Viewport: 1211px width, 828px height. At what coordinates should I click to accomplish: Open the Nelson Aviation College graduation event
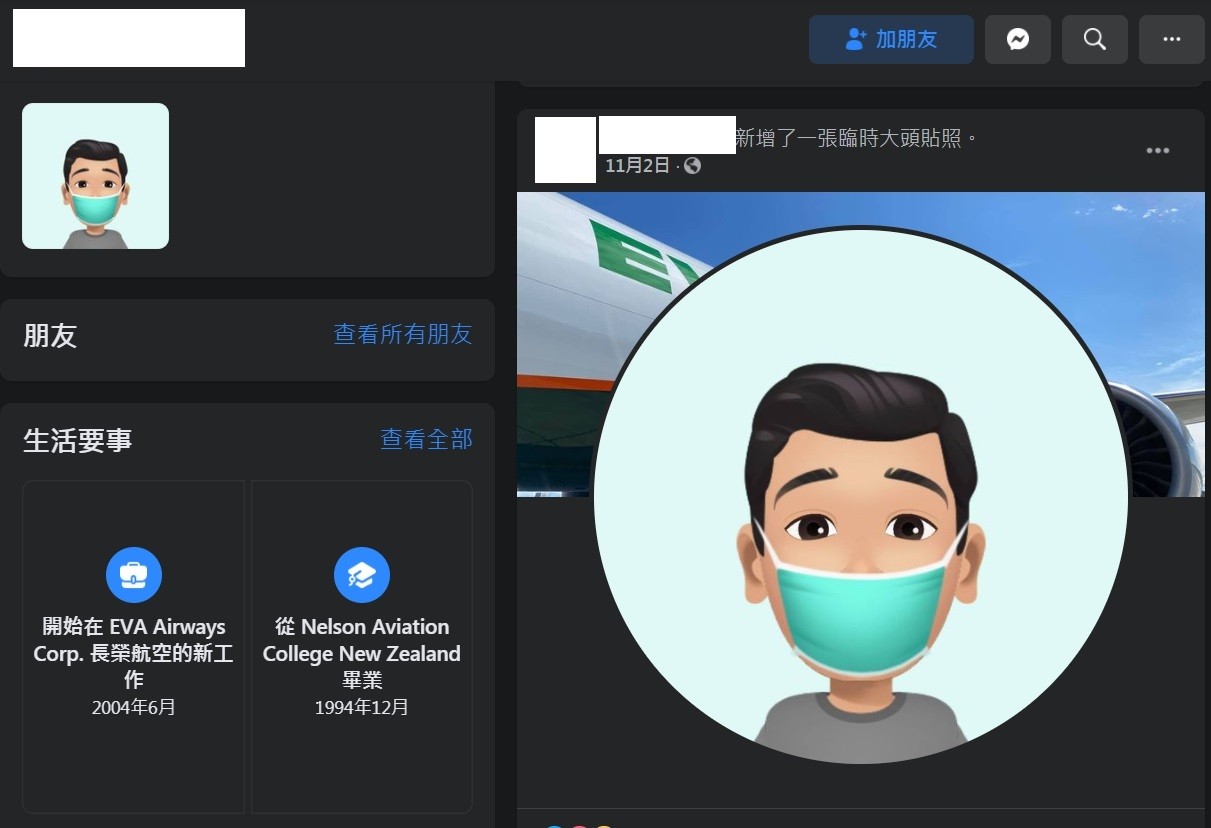(x=361, y=653)
